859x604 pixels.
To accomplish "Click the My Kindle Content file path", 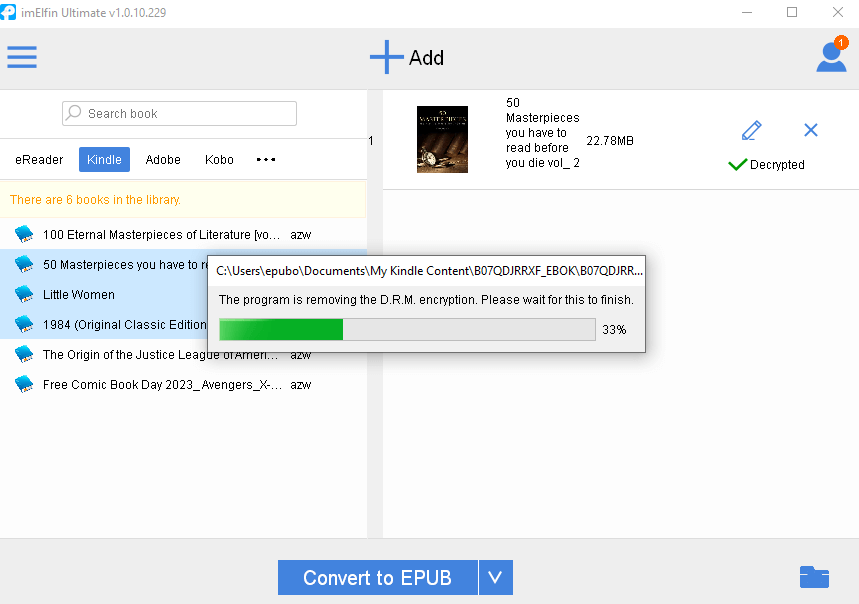I will (x=430, y=271).
